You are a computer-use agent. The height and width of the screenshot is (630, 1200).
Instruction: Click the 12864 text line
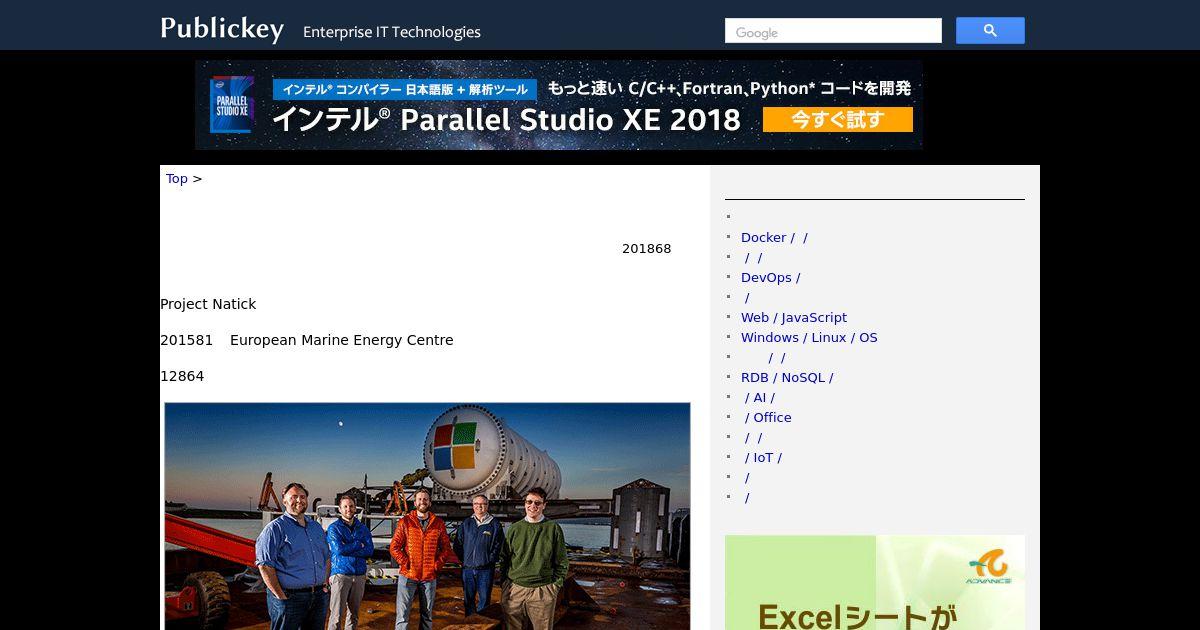(x=182, y=376)
